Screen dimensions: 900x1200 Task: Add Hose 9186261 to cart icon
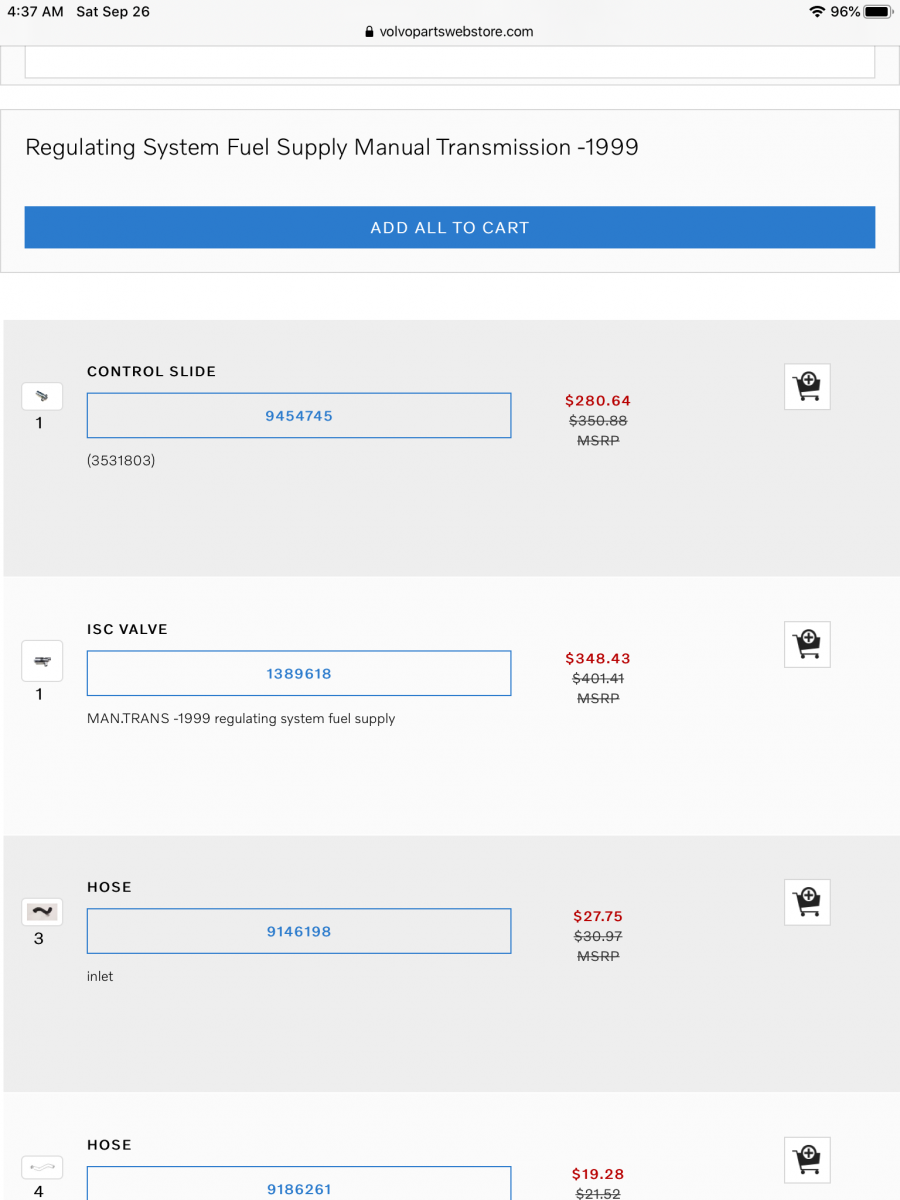[807, 1160]
